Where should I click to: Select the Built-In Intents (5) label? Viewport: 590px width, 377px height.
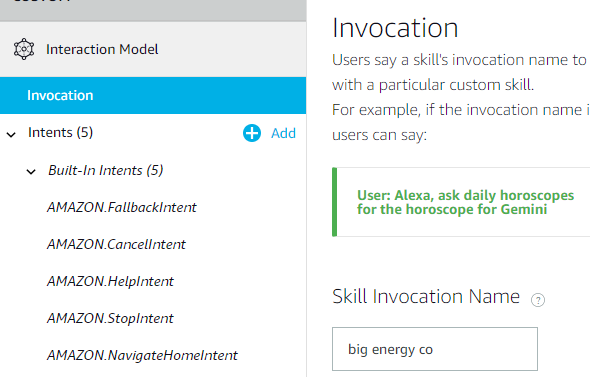coord(105,170)
